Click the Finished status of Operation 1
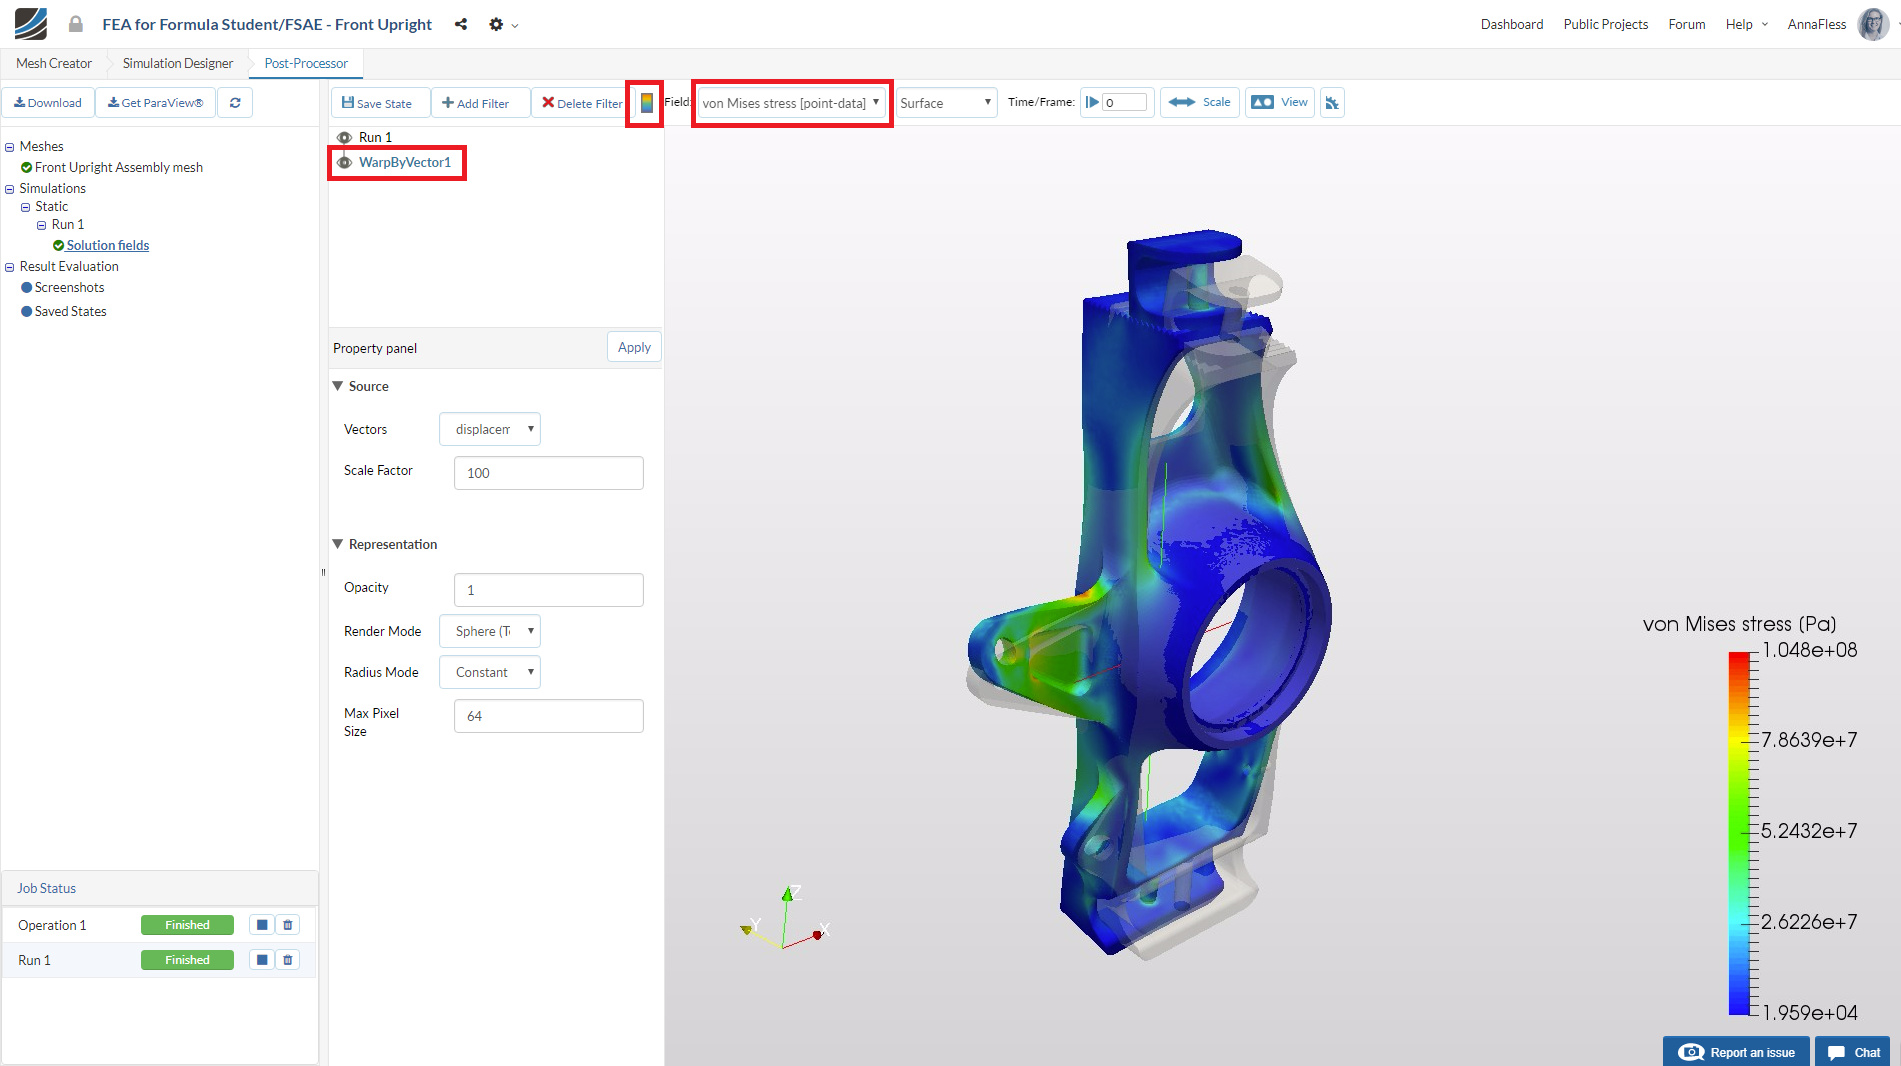This screenshot has height=1066, width=1901. click(187, 925)
